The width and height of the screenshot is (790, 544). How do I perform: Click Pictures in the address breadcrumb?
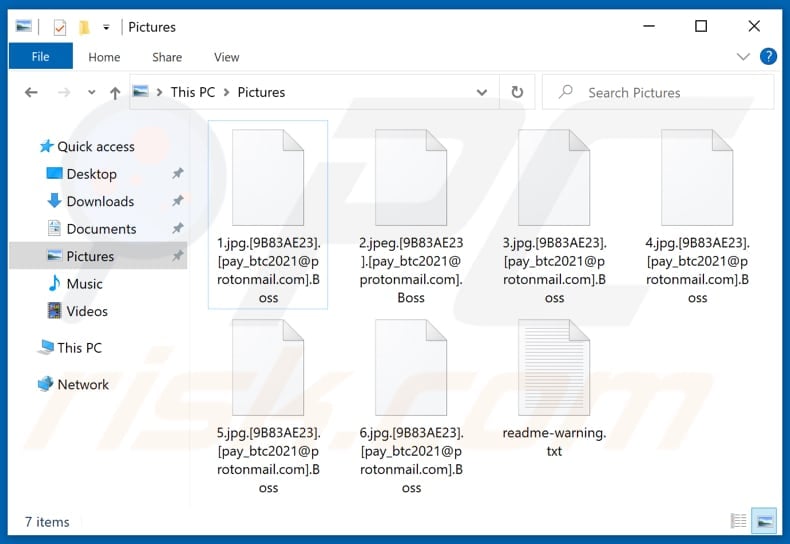(261, 92)
